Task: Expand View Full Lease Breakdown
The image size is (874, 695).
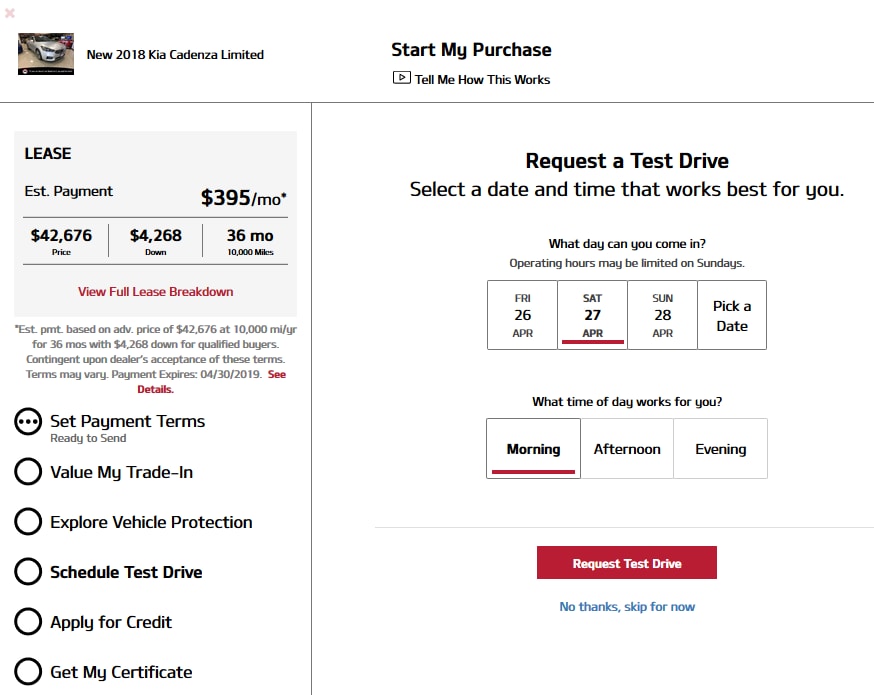Action: coord(156,291)
